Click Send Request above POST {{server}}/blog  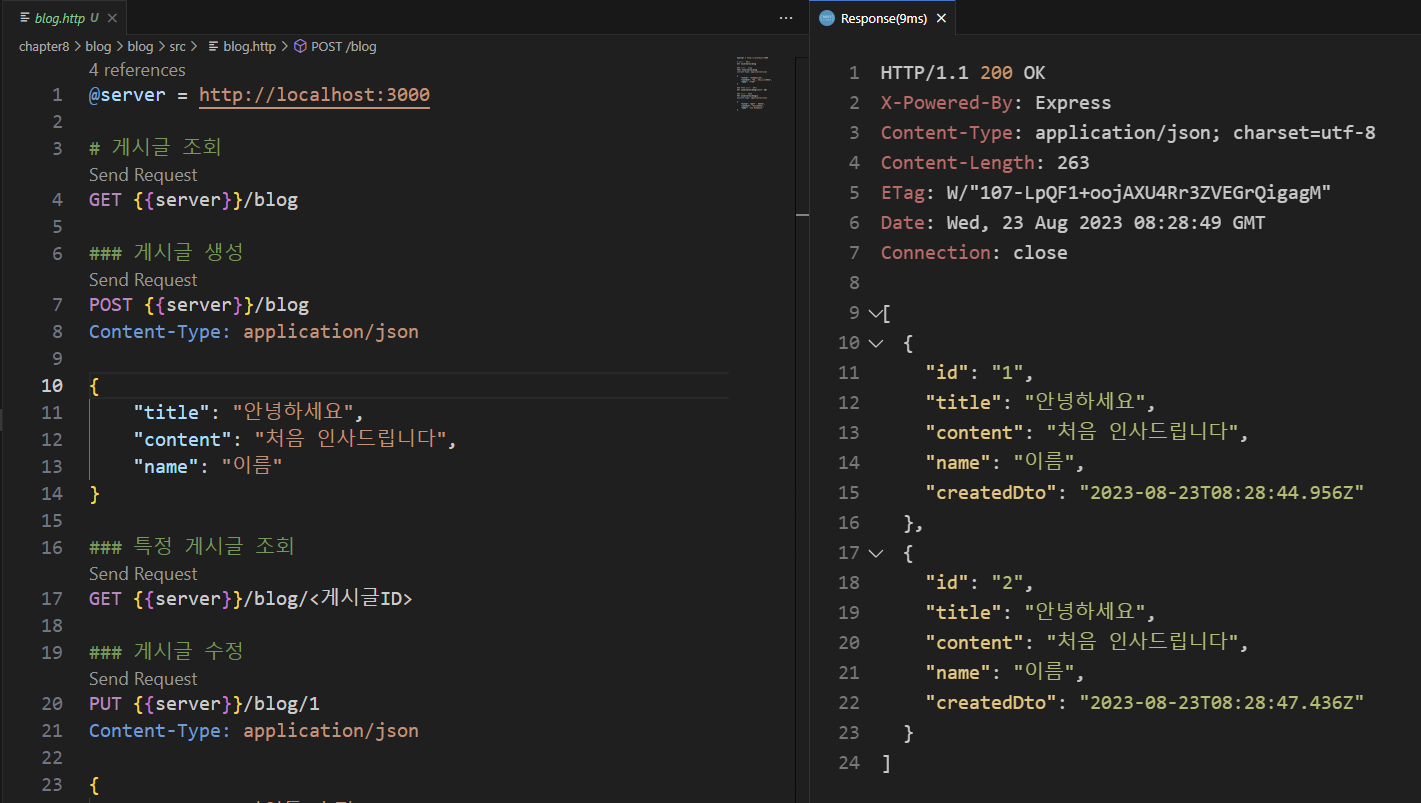143,280
